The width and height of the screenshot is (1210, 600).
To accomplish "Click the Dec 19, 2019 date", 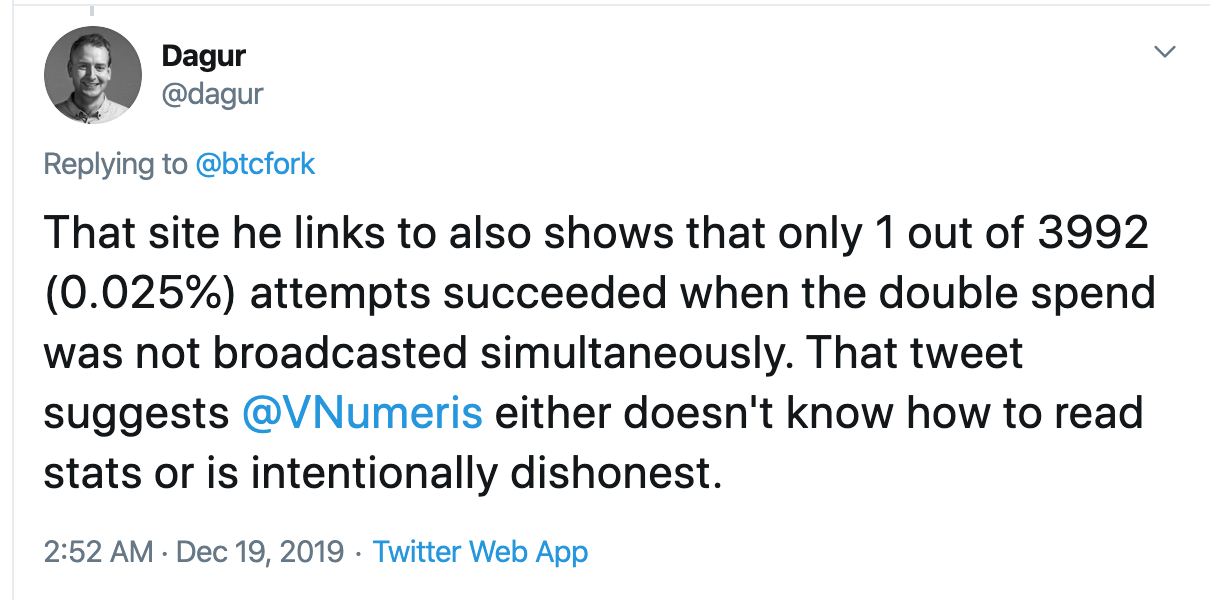I will click(260, 551).
